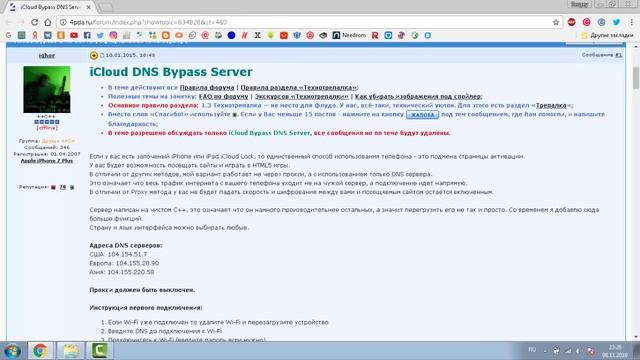Screen dimensions: 640x360
Task: Open the reputation value 78 link
Action: point(62,187)
